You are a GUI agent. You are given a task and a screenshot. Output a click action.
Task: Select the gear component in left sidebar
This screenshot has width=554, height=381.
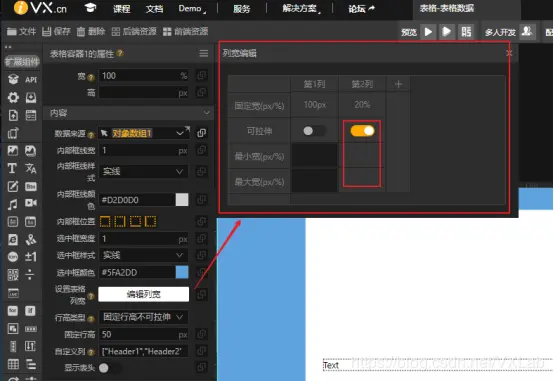point(13,97)
